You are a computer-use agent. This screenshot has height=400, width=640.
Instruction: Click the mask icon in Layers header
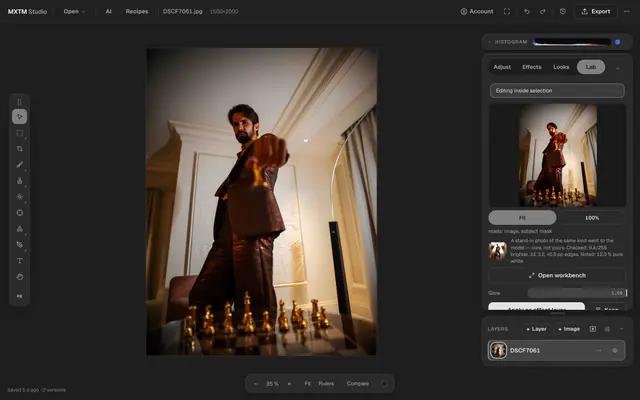coord(593,329)
